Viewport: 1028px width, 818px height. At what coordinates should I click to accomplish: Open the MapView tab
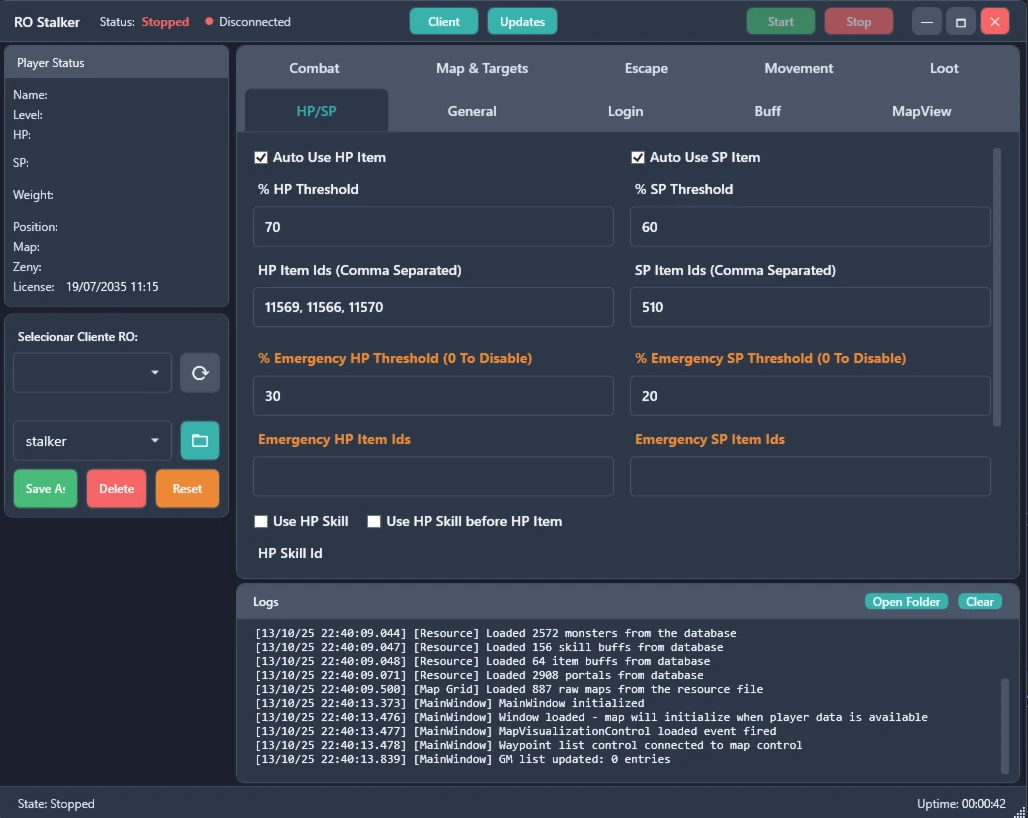point(921,111)
